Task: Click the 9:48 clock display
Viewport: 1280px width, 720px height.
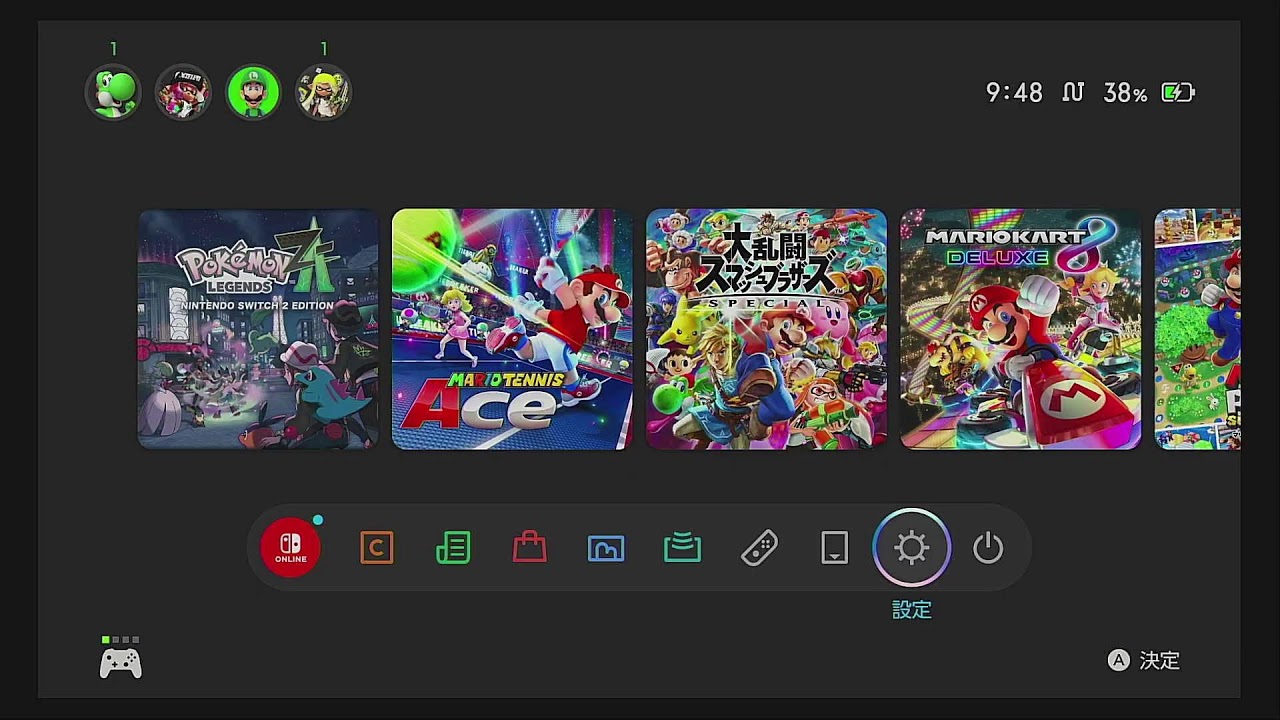Action: pyautogui.click(x=1014, y=93)
